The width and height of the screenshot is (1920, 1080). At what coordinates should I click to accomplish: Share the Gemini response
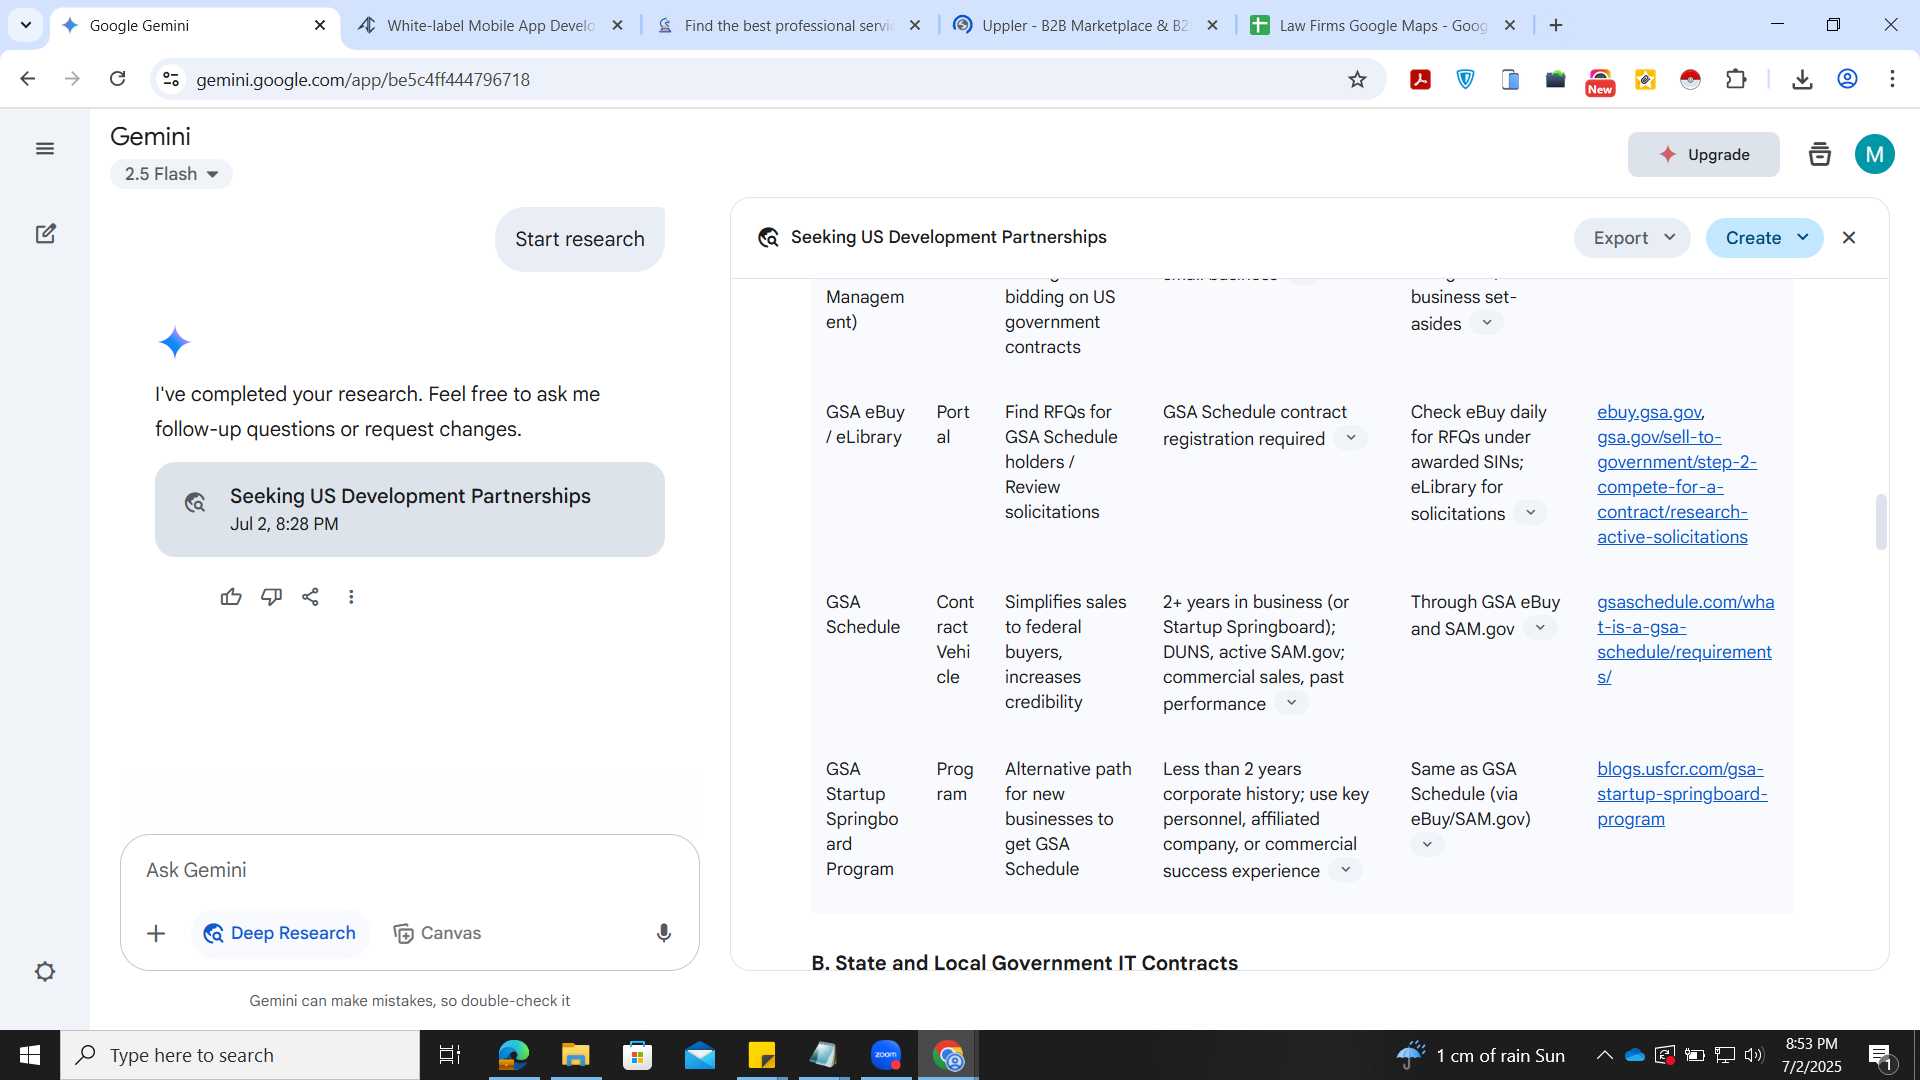[311, 597]
